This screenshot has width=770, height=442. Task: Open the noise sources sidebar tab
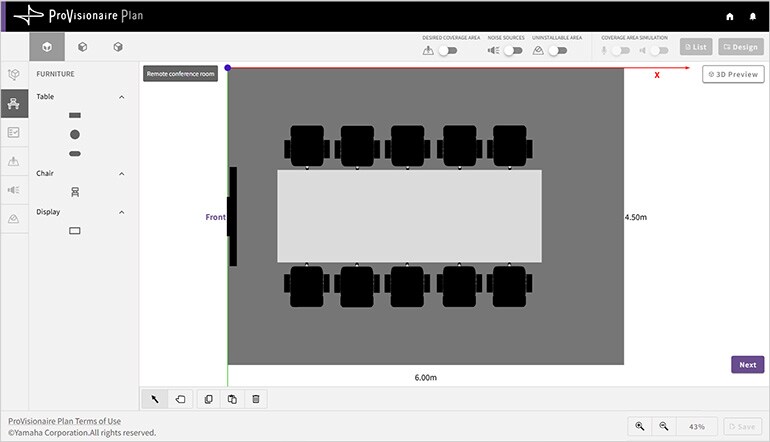point(14,190)
